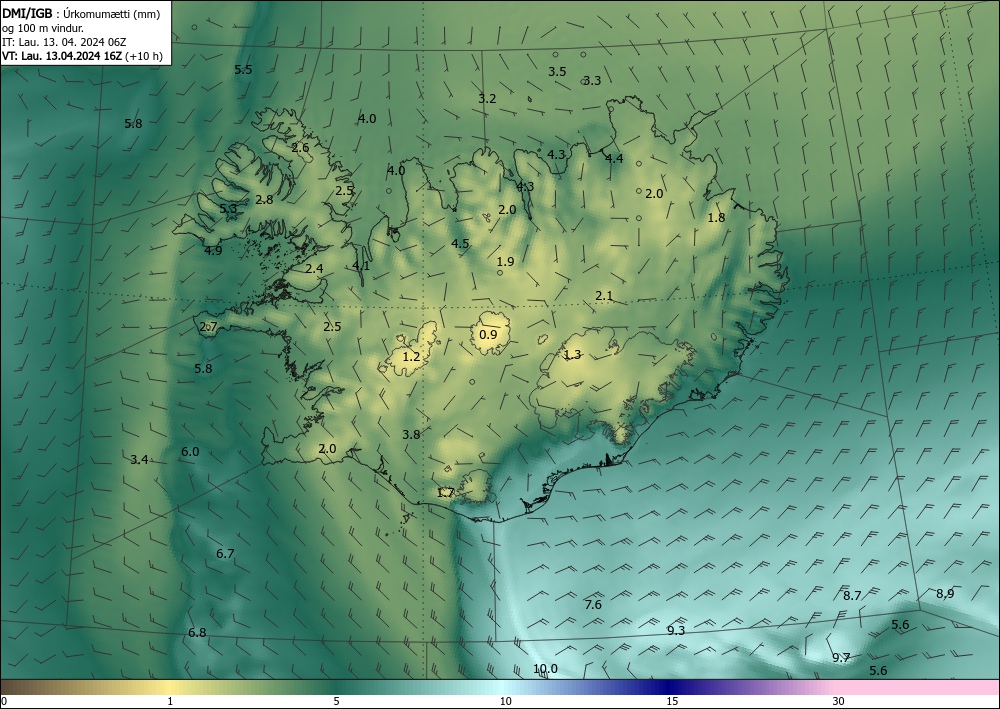
Task: Click the 3.5 value on the map
Action: pos(557,71)
